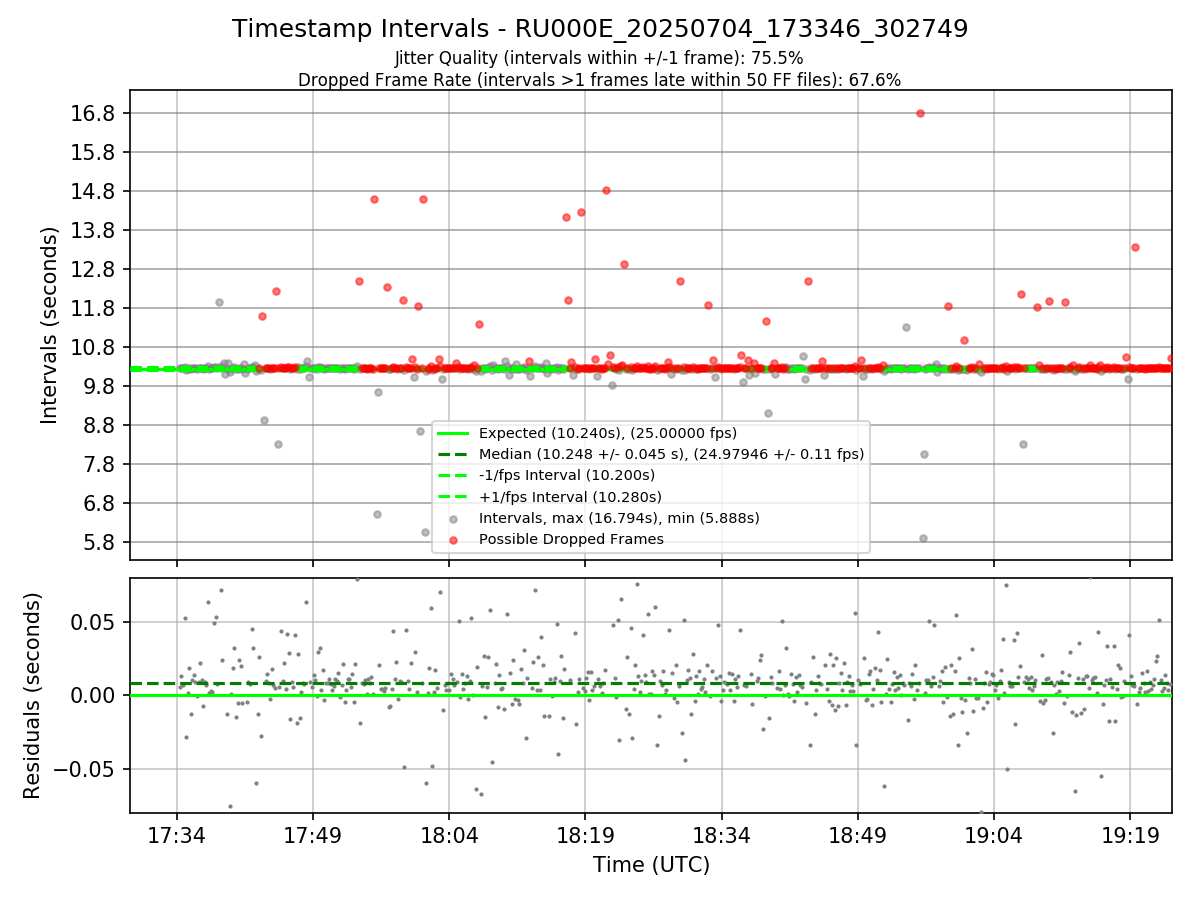This screenshot has width=1200, height=900.
Task: Click legend entry '+1/fps Interval (10.280s)'
Action: click(570, 496)
